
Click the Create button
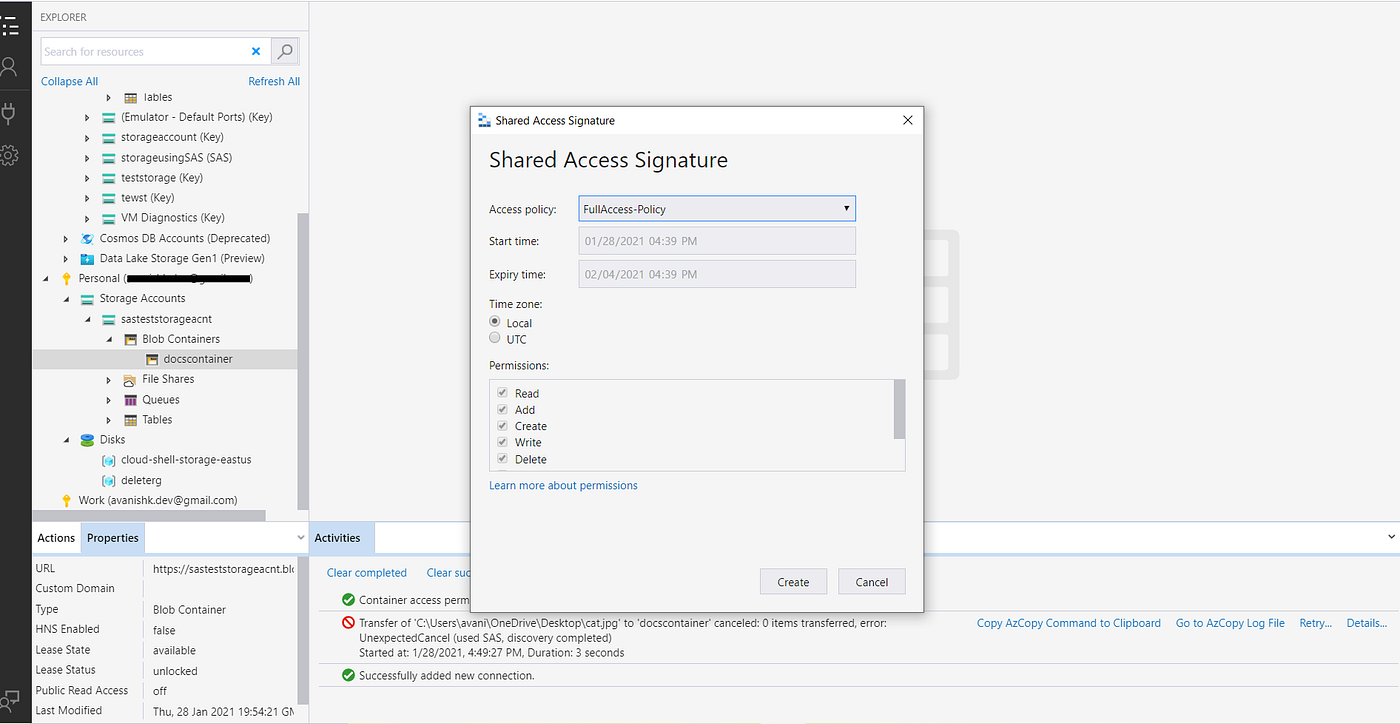793,581
